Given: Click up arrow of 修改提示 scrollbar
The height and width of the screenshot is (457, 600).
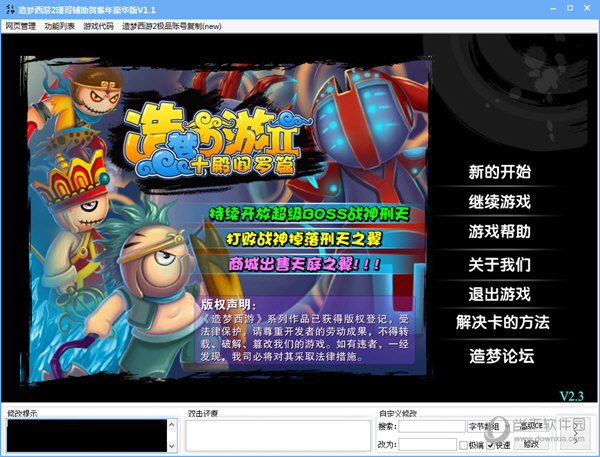Looking at the screenshot, I should click(x=172, y=424).
